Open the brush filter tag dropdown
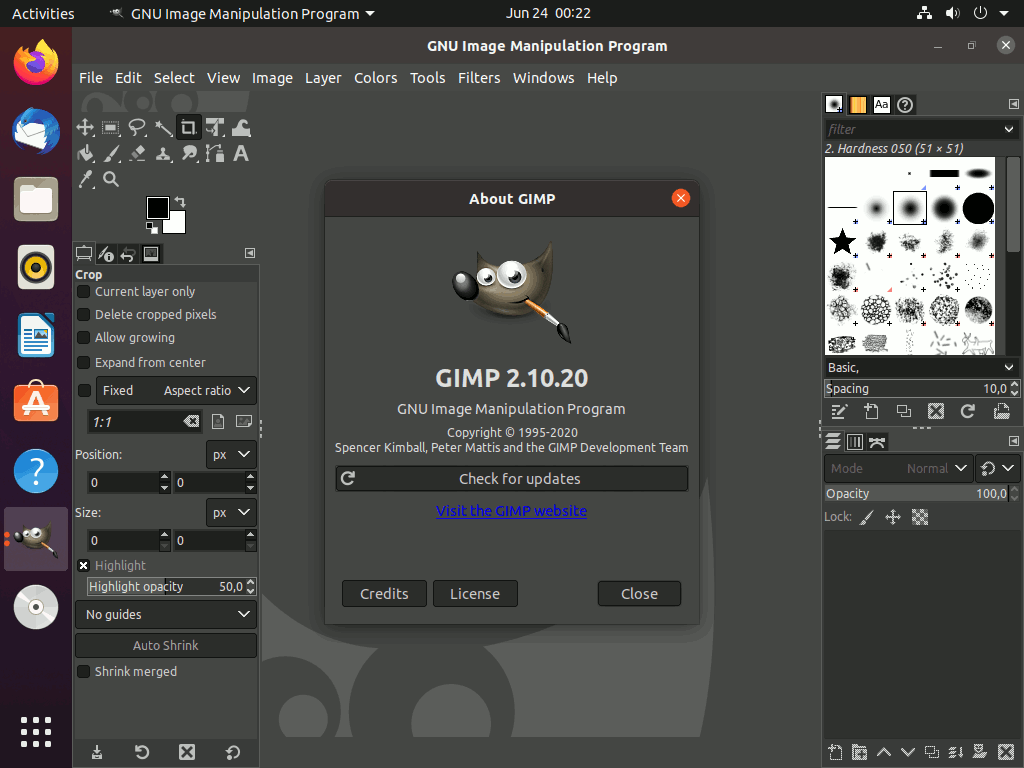This screenshot has width=1024, height=768. coord(1009,129)
